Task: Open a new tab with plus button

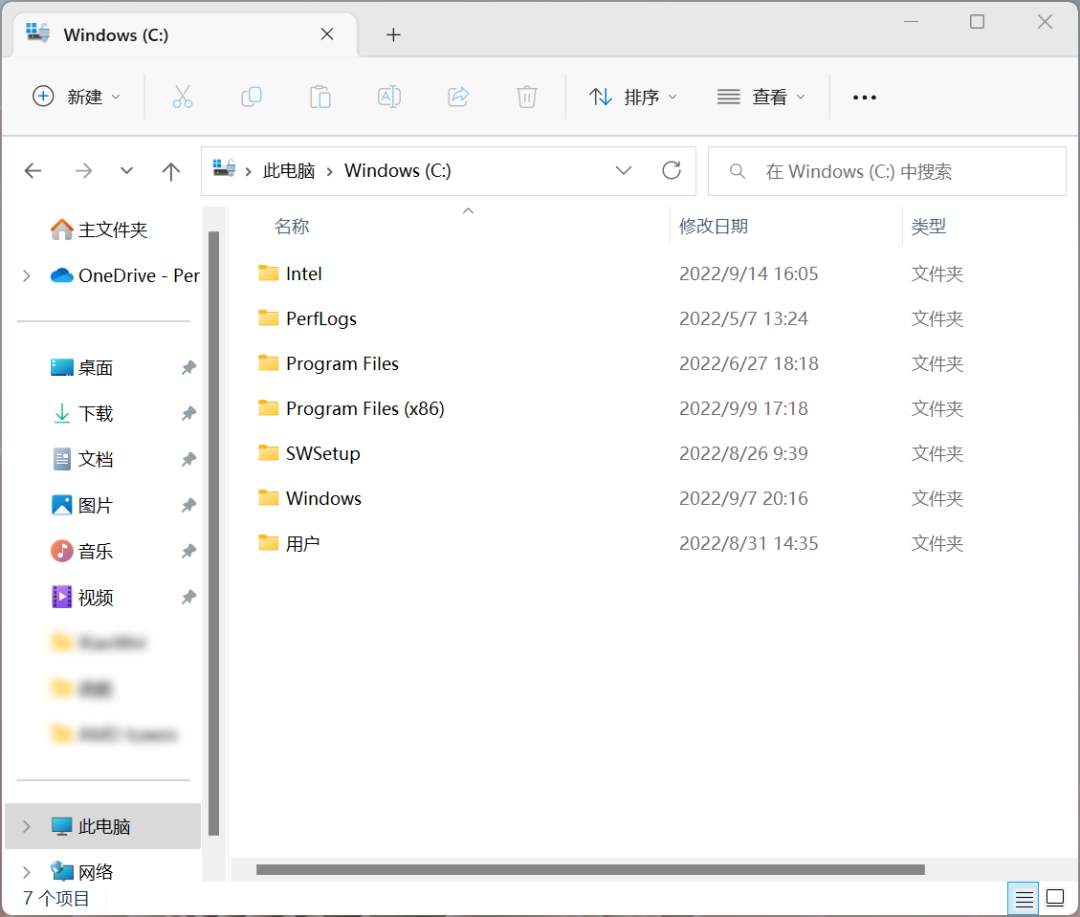Action: (x=393, y=35)
